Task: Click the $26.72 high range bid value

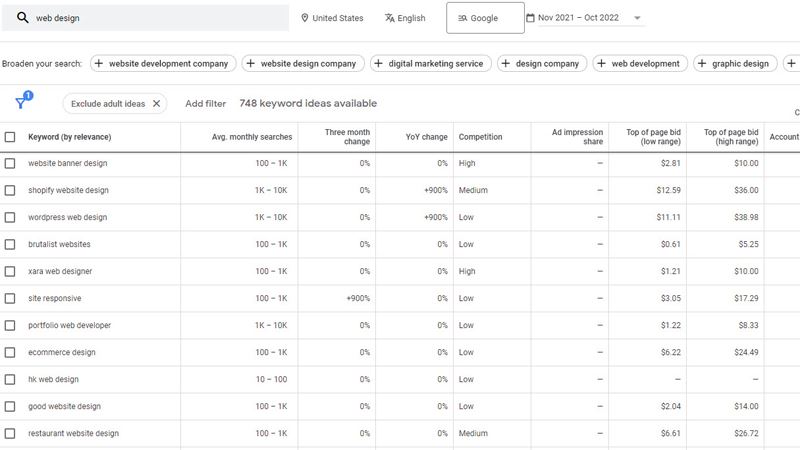Action: tap(746, 434)
